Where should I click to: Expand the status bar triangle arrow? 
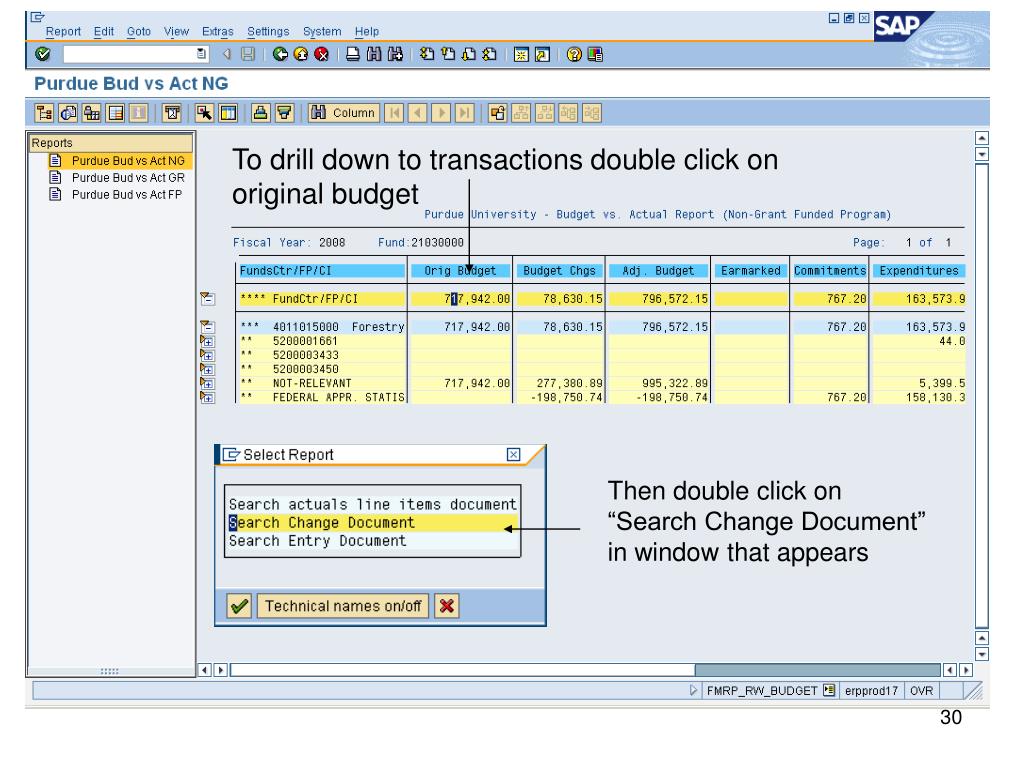694,690
